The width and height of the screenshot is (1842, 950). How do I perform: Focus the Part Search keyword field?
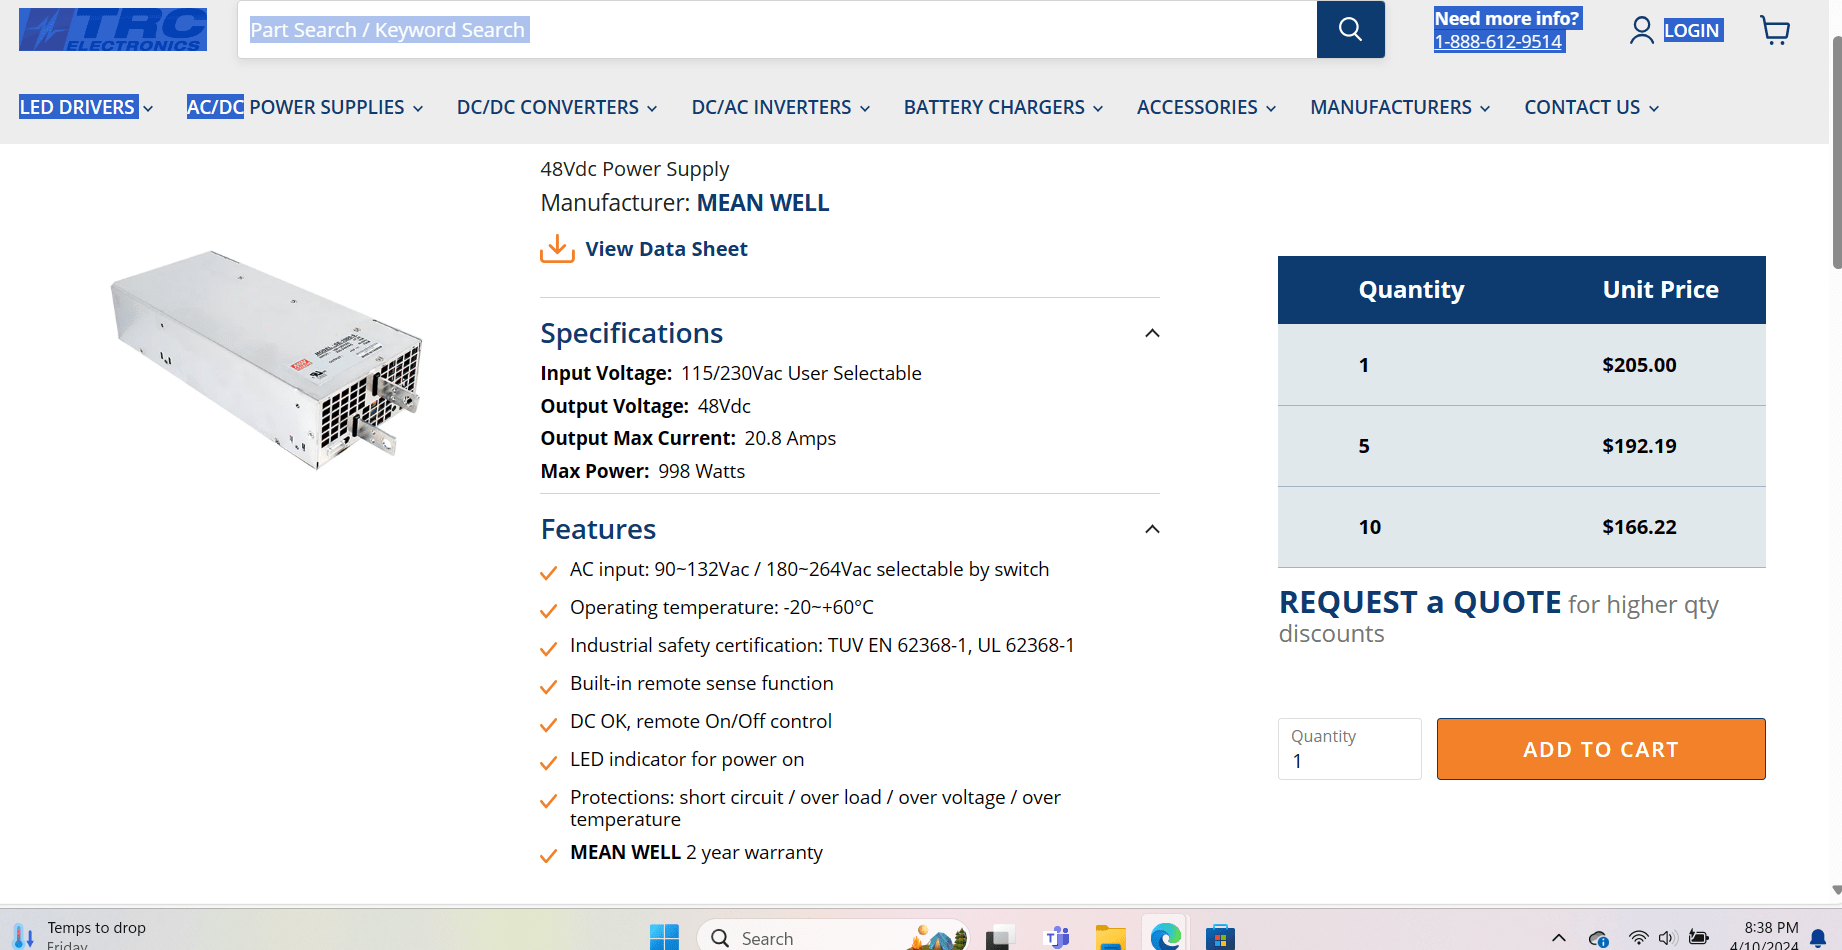tap(777, 30)
